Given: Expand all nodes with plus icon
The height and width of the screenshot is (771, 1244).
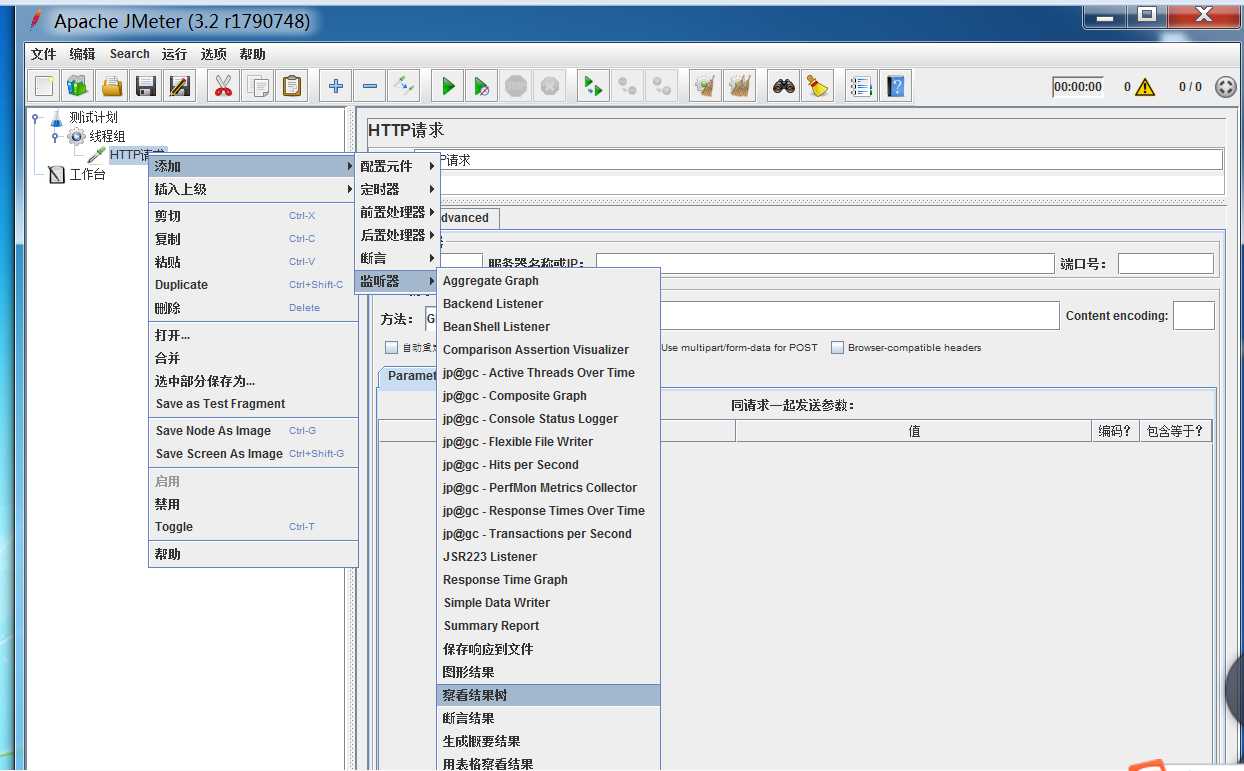Looking at the screenshot, I should click(336, 86).
